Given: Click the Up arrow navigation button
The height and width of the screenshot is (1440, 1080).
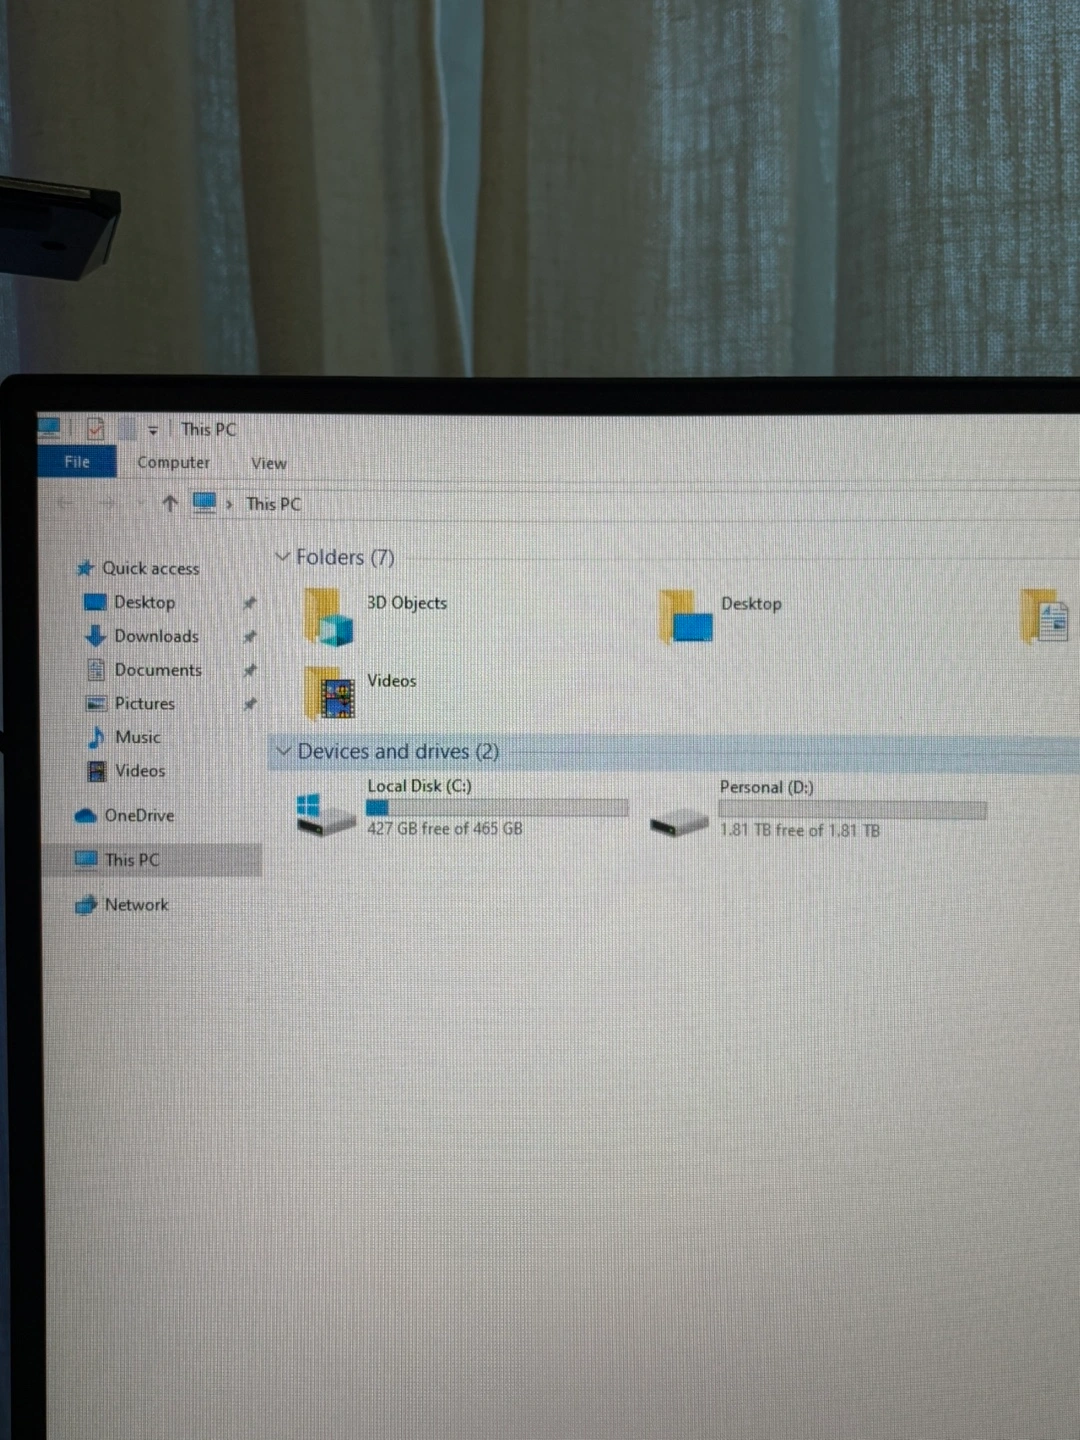Looking at the screenshot, I should (x=170, y=504).
